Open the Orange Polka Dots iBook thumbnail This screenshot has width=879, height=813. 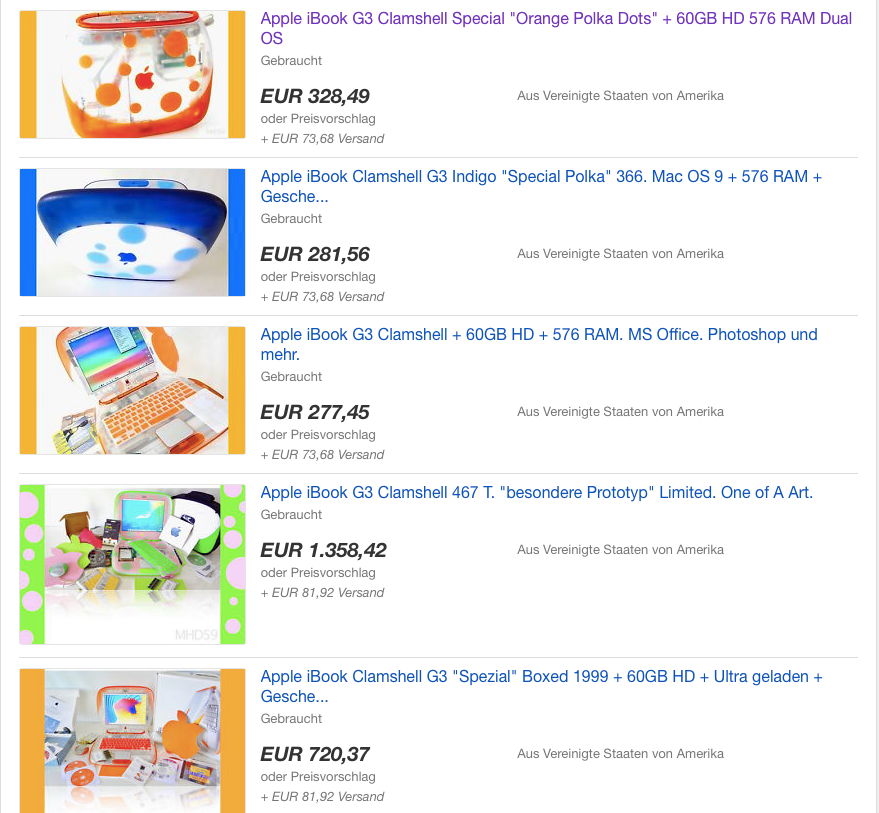click(x=132, y=74)
